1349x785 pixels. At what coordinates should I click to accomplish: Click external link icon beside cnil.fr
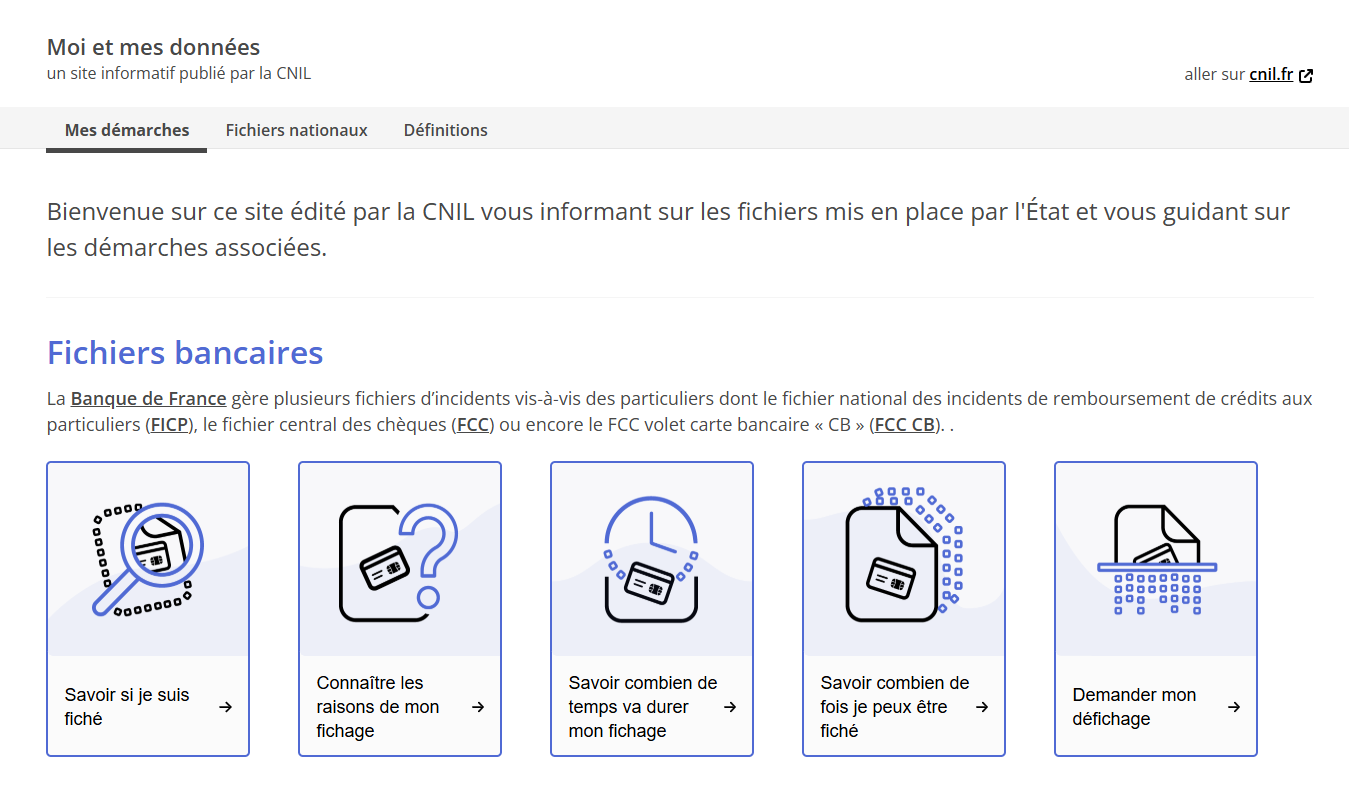(1306, 75)
